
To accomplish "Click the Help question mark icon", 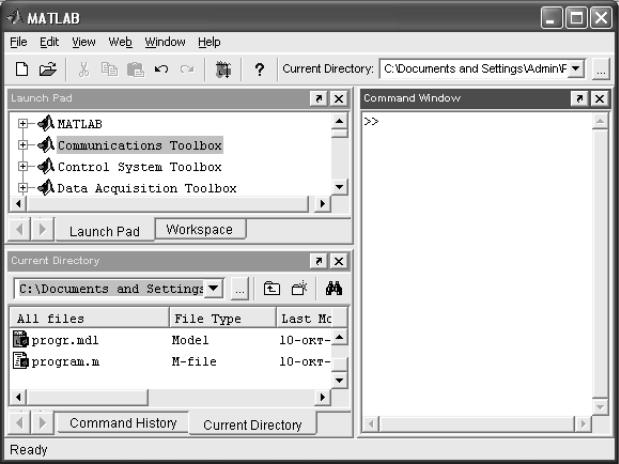I will 259,70.
